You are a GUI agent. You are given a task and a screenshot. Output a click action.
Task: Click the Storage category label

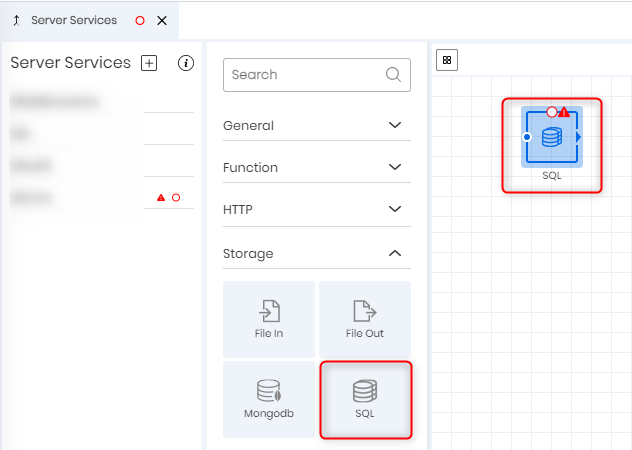(248, 254)
